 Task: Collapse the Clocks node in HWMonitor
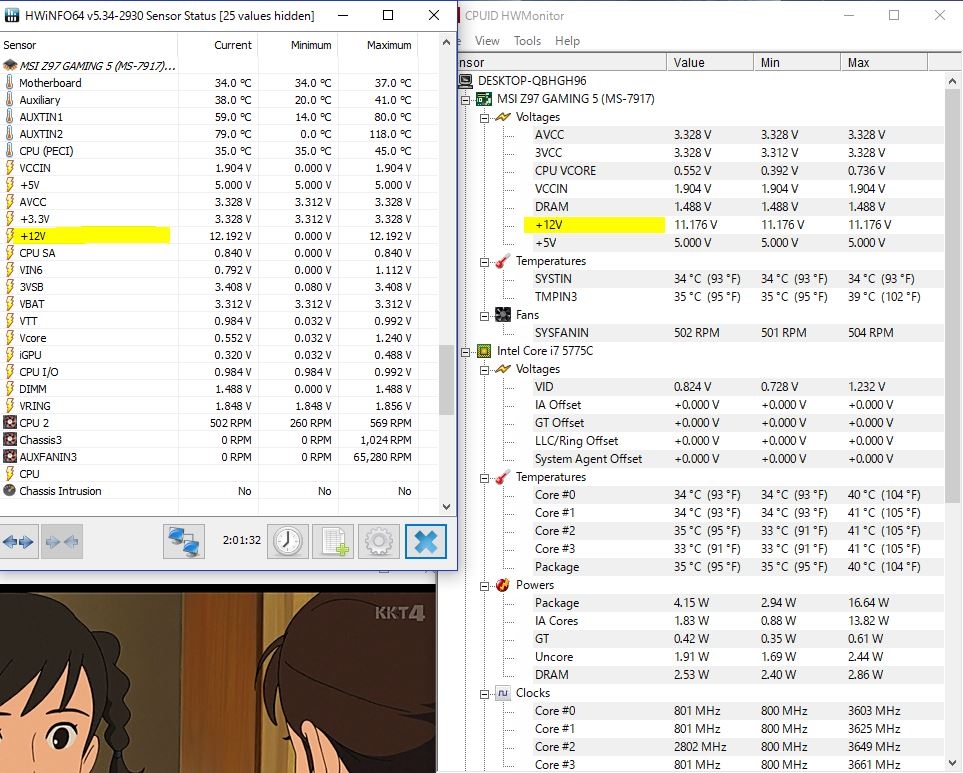click(484, 693)
